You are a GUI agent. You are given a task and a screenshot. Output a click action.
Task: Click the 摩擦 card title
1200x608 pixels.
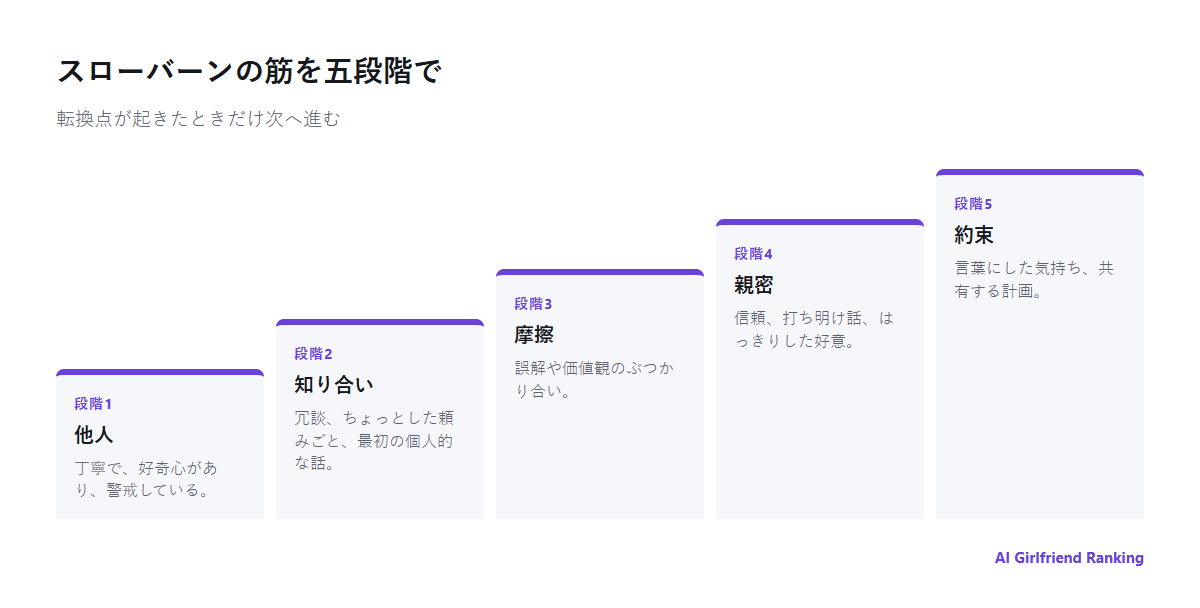click(x=534, y=335)
